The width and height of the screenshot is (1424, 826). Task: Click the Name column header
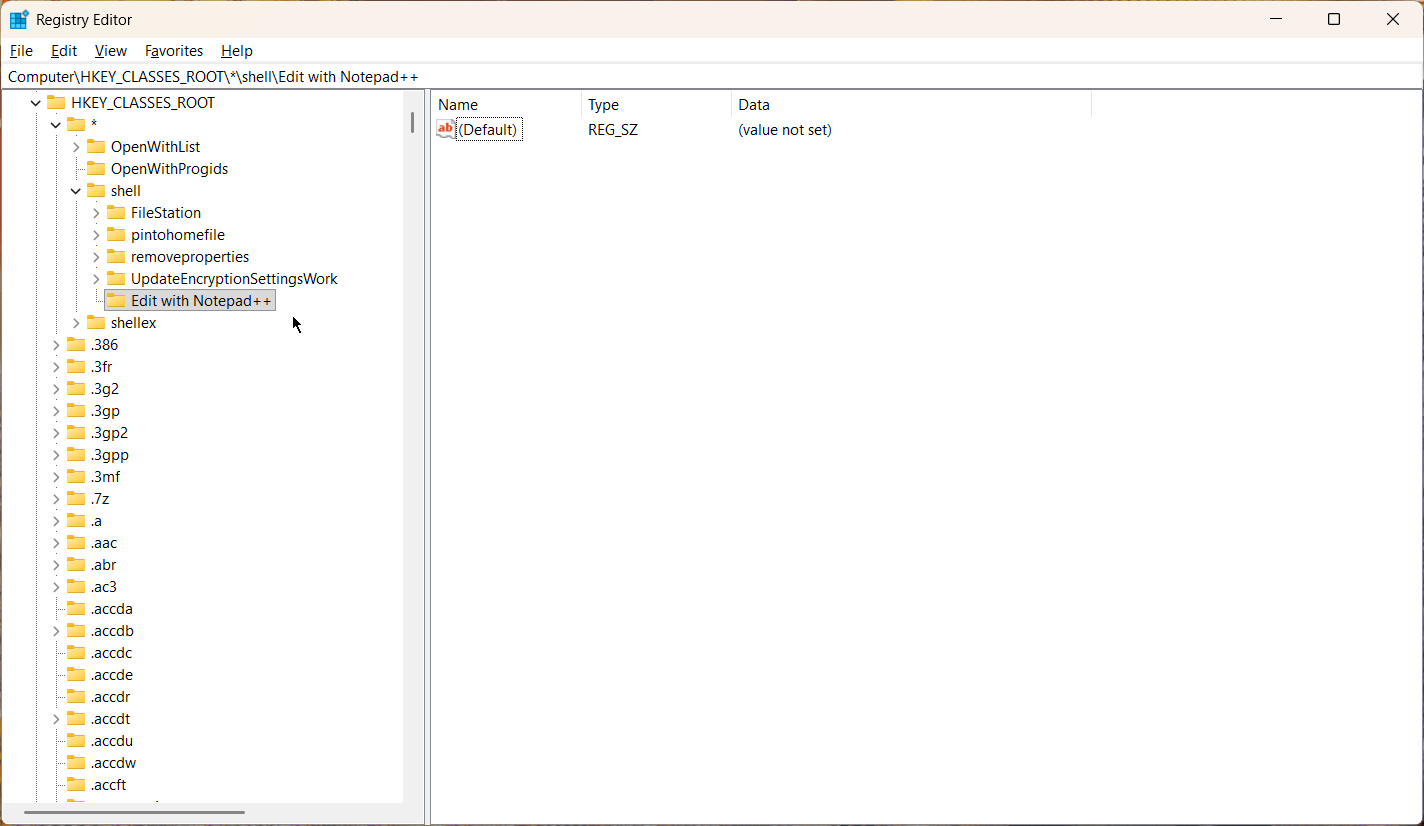[506, 105]
